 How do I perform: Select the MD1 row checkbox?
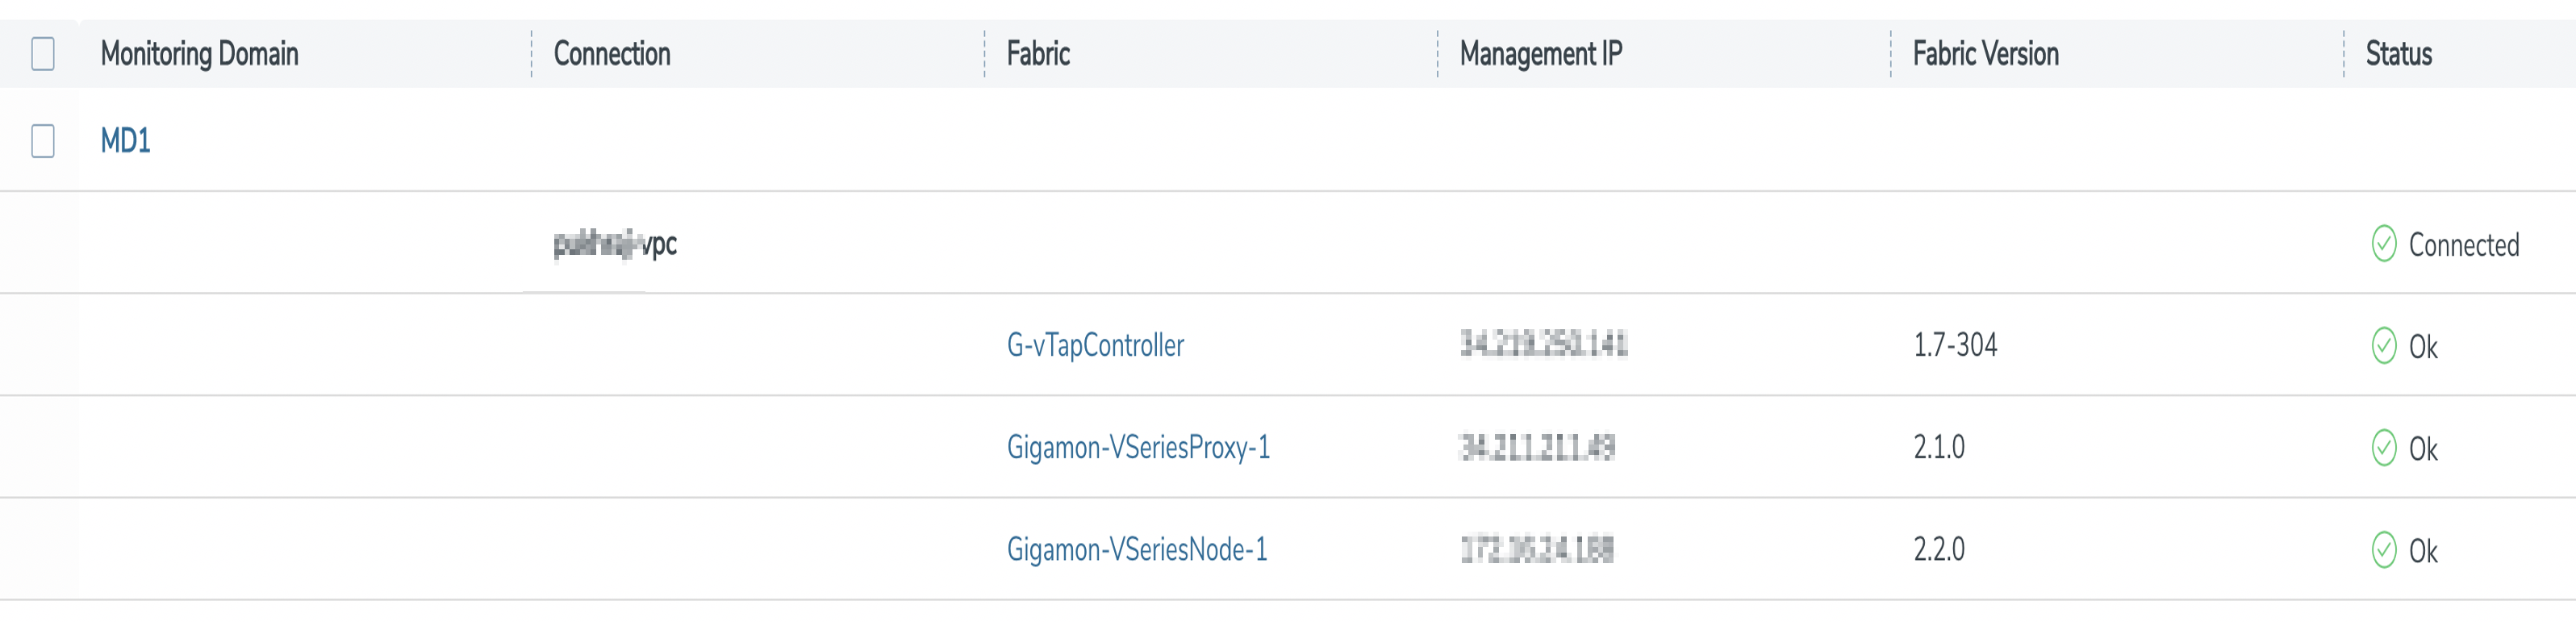point(43,141)
